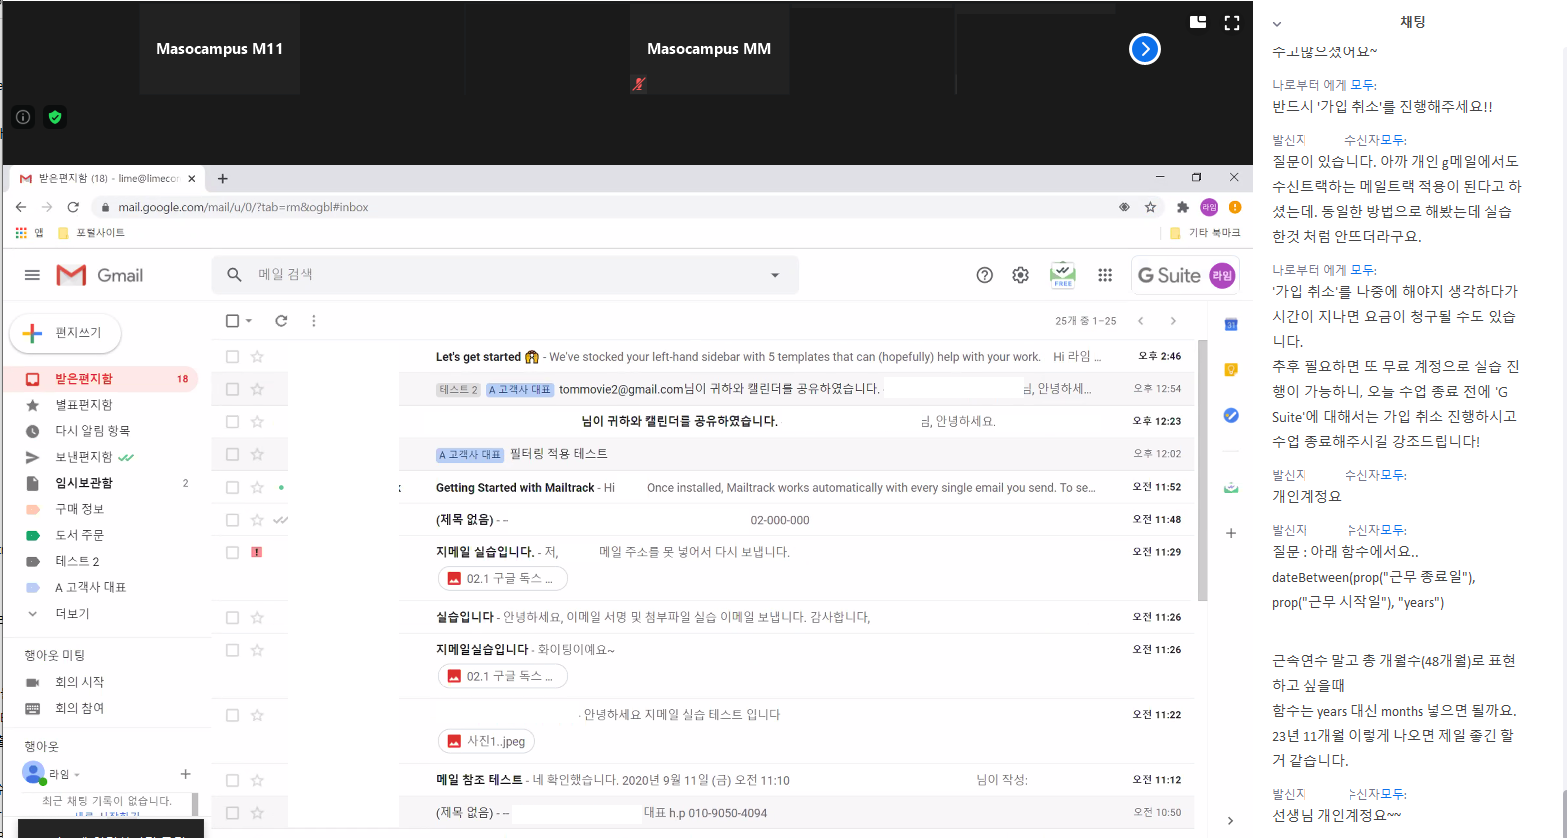
Task: Open Gmail support help icon
Action: pyautogui.click(x=984, y=275)
